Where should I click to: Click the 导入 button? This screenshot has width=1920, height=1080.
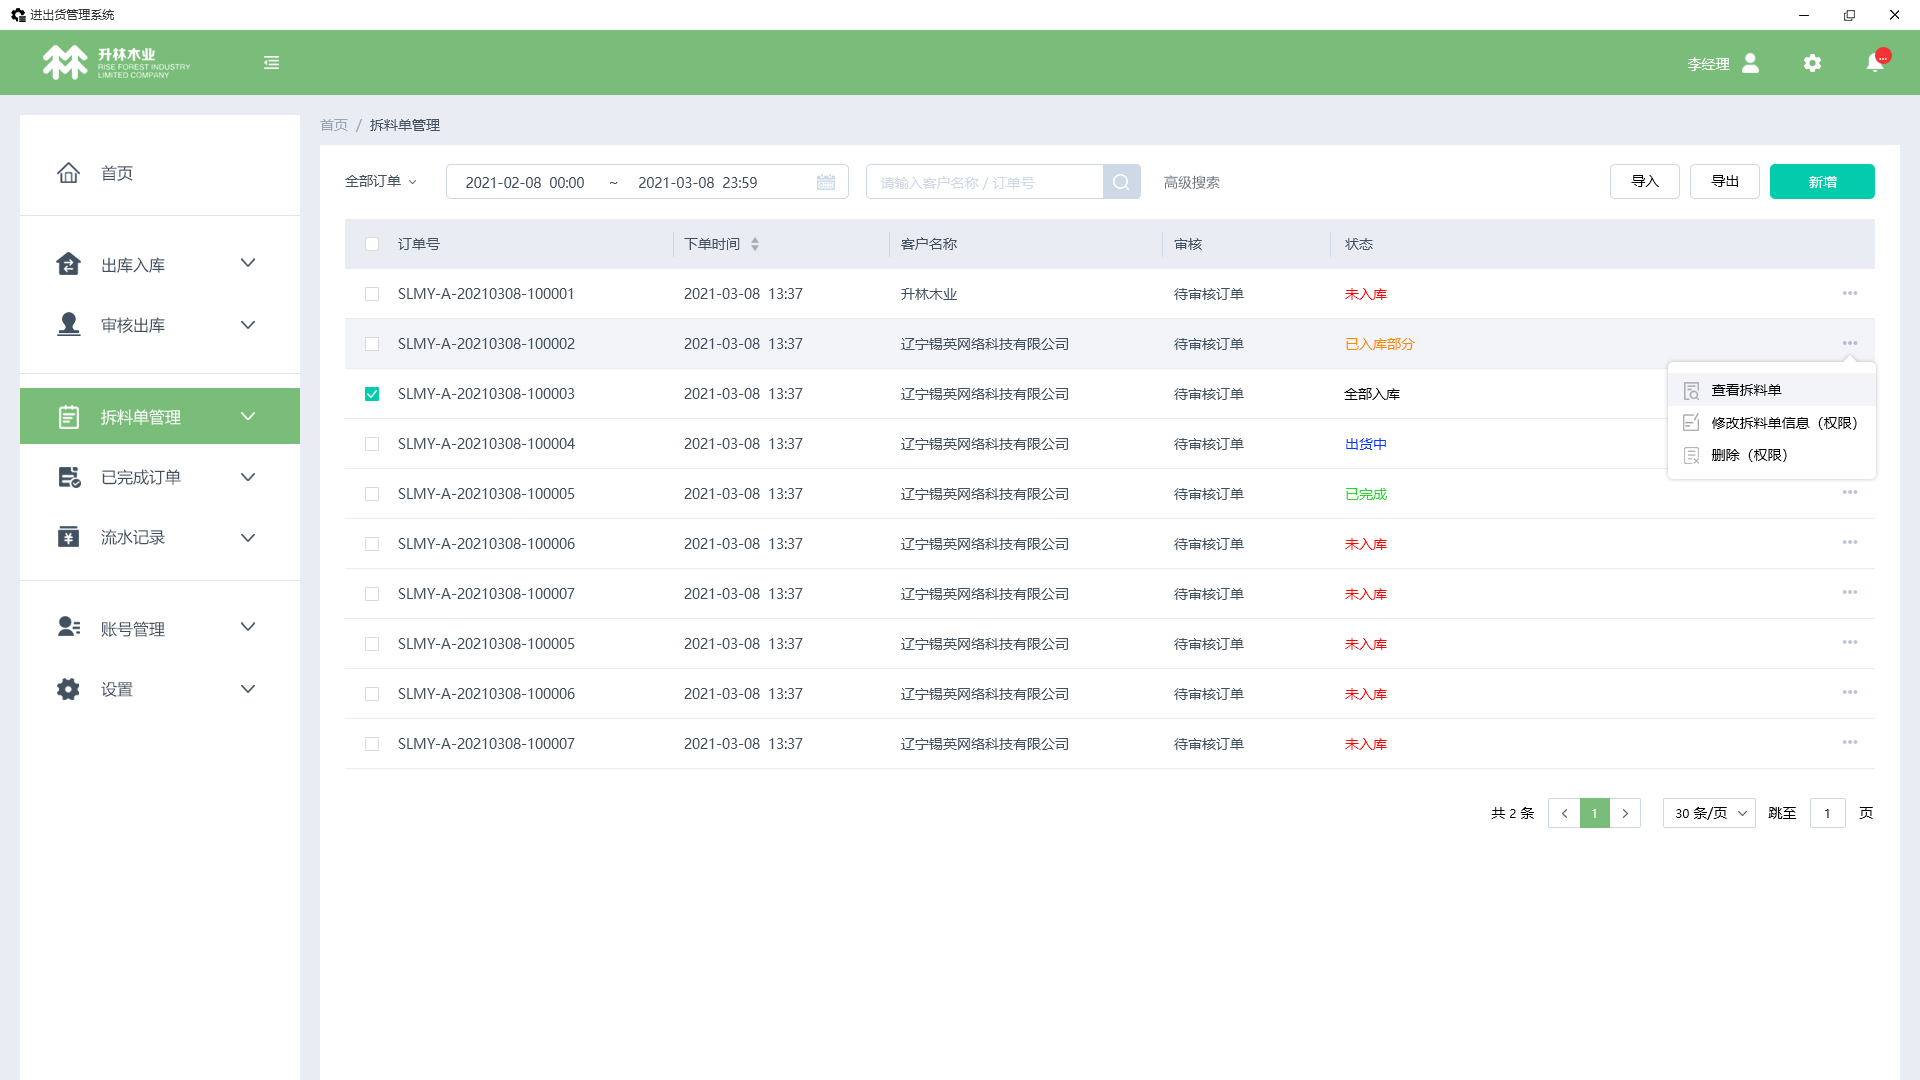pyautogui.click(x=1645, y=181)
